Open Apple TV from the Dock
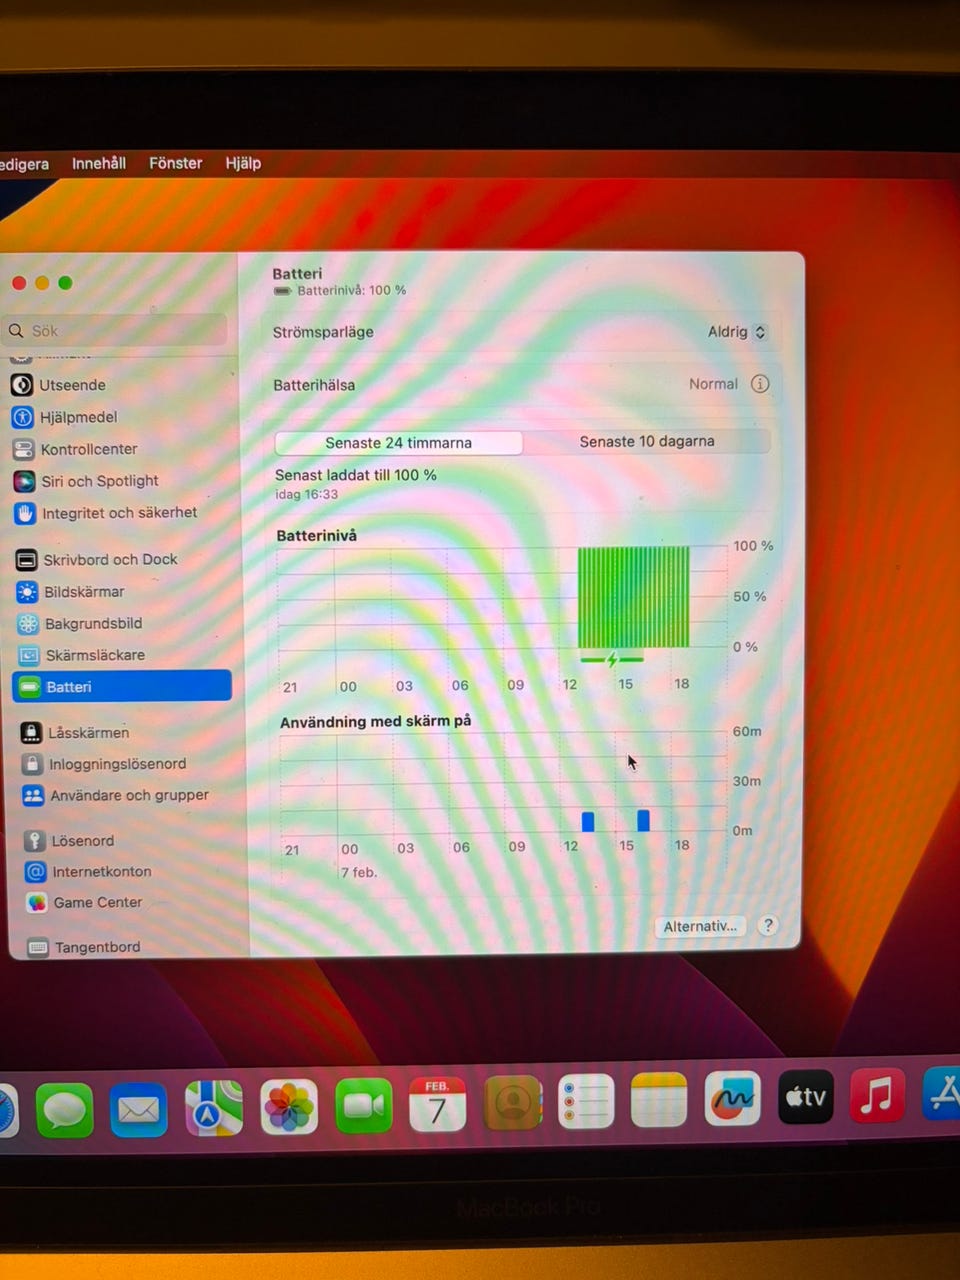This screenshot has width=960, height=1280. point(805,1096)
